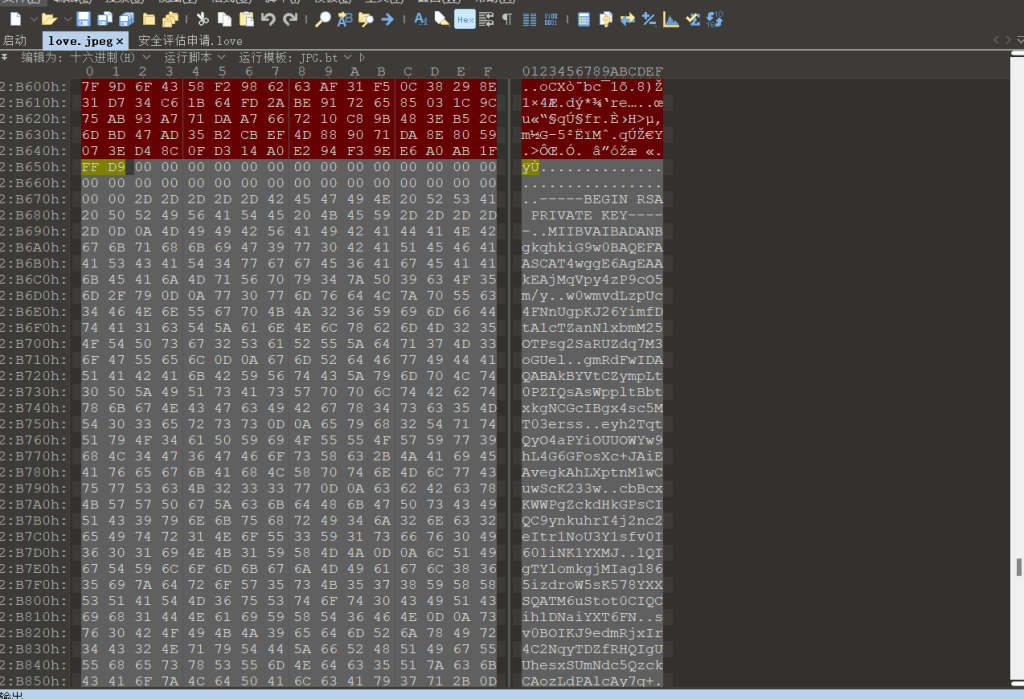
Task: Toggle the Hex edit mode button
Action: (x=464, y=19)
